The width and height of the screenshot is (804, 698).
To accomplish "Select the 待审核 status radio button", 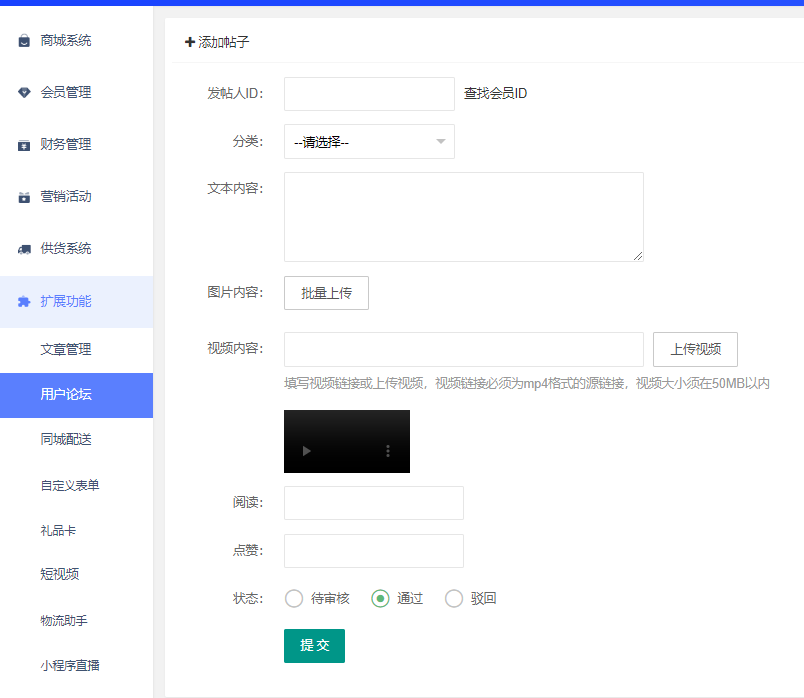I will [x=294, y=598].
